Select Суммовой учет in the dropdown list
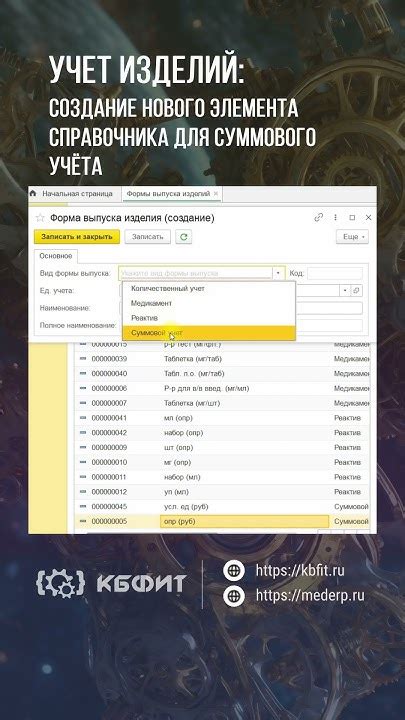The width and height of the screenshot is (405, 720). 208,333
